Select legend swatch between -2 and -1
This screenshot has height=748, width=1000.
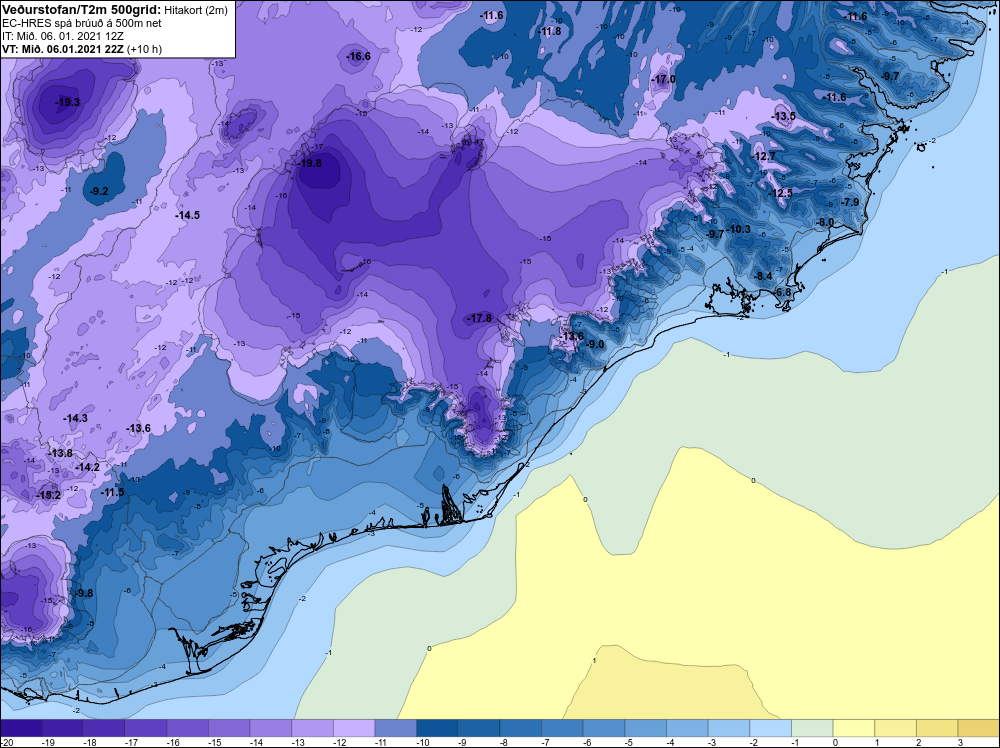pyautogui.click(x=770, y=728)
